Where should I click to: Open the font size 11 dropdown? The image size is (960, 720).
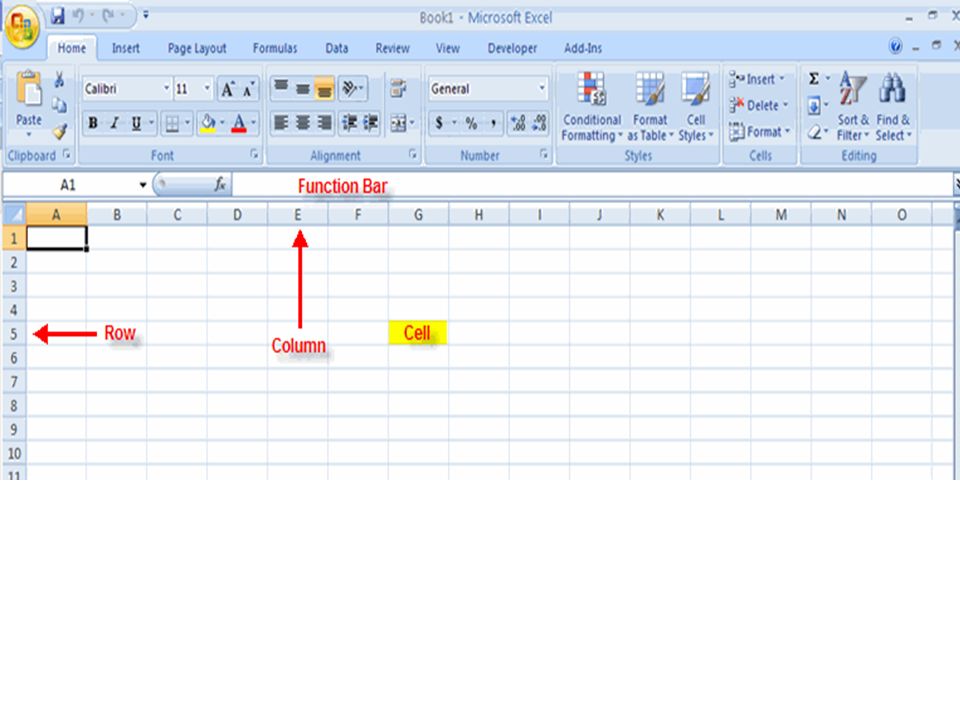[x=207, y=89]
